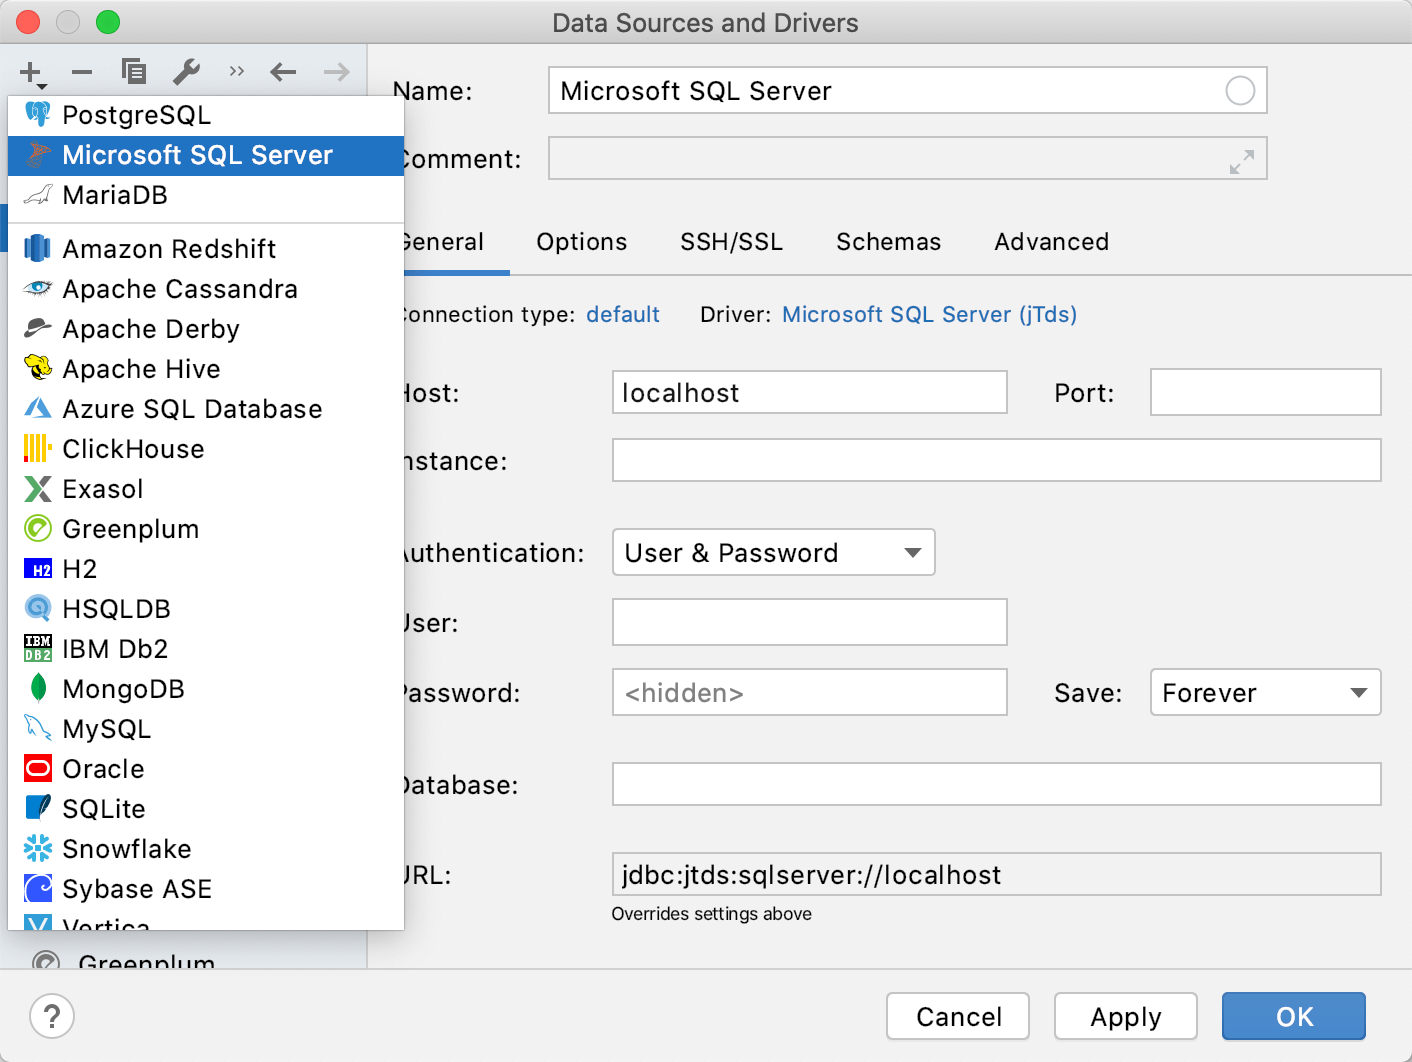Image resolution: width=1412 pixels, height=1062 pixels.
Task: Confirm with the OK button
Action: point(1294,1016)
